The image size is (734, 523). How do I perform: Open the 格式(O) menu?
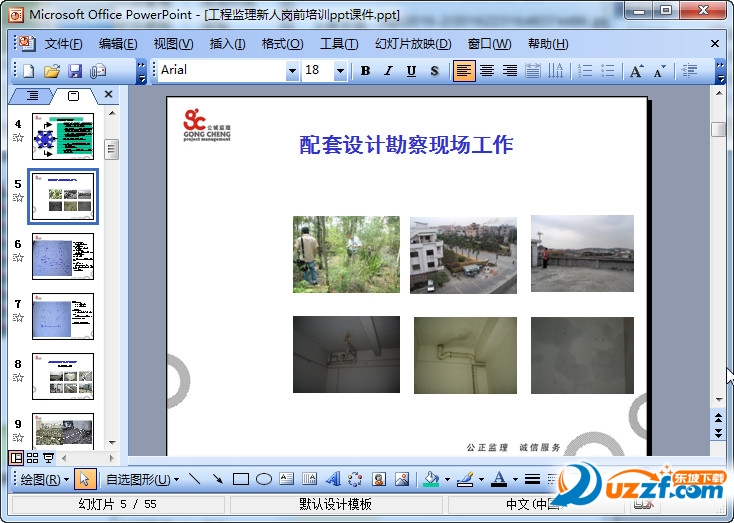(282, 44)
